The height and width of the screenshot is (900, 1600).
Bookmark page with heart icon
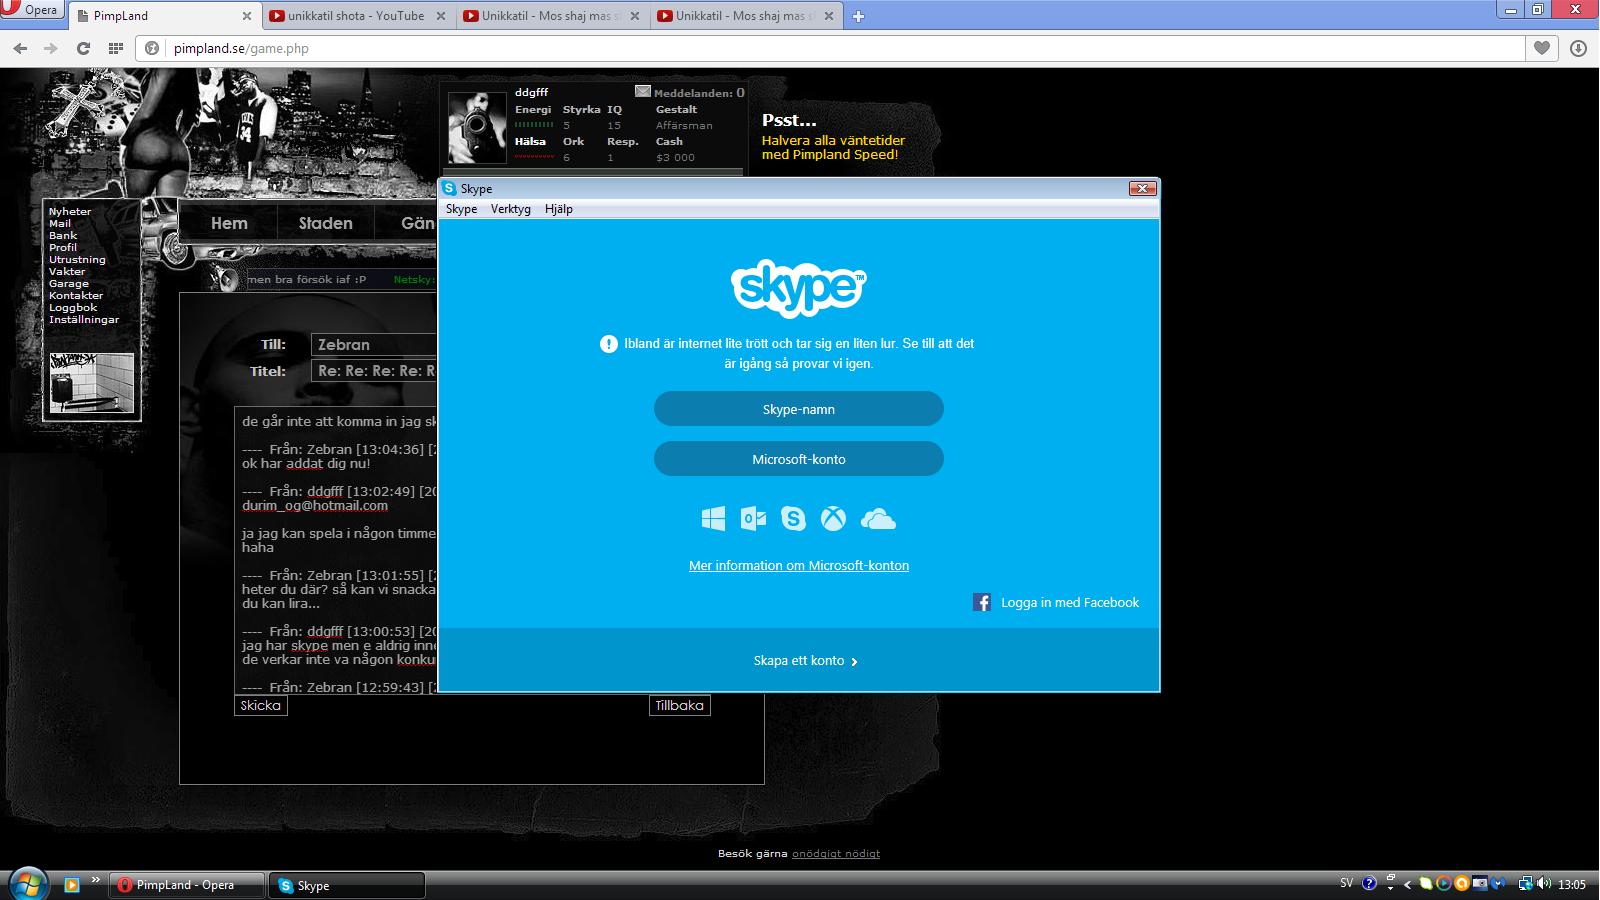1542,48
